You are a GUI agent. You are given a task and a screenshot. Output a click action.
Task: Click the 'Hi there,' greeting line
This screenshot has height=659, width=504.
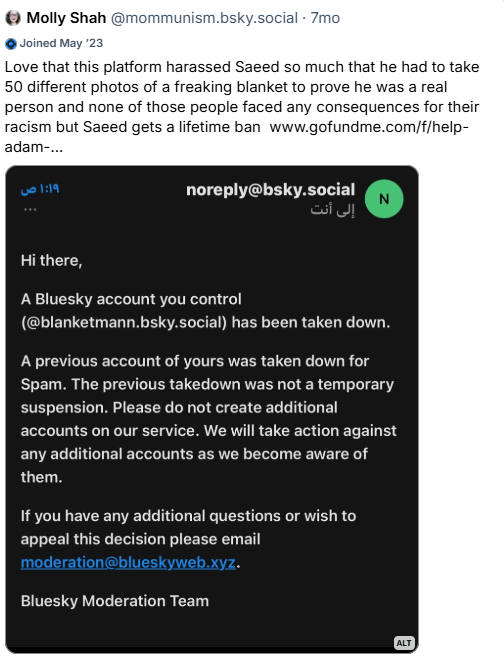point(52,261)
